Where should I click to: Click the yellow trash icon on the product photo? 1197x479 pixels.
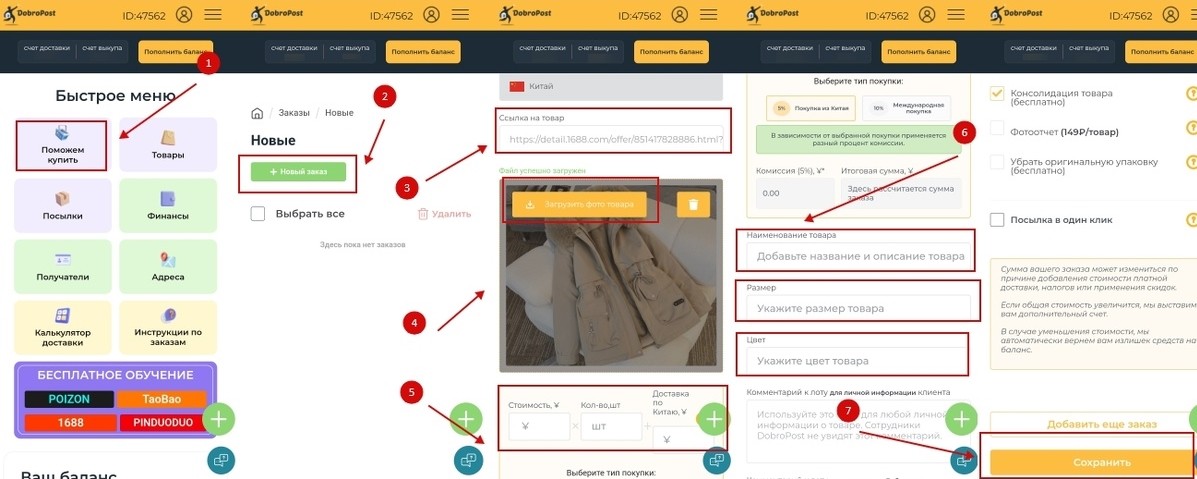tap(693, 205)
